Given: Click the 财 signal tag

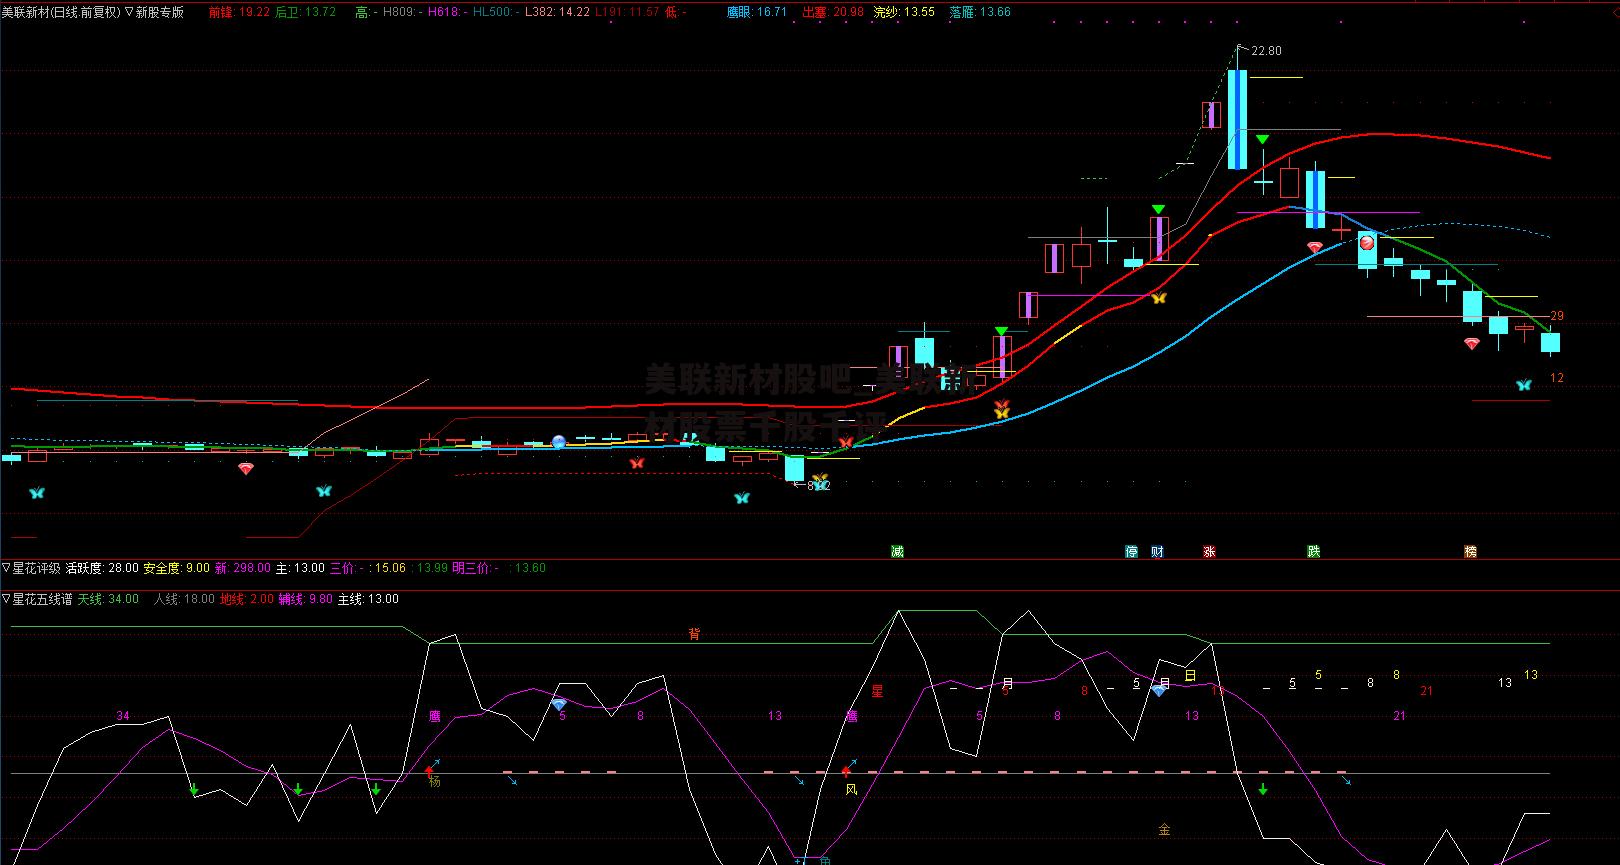Looking at the screenshot, I should [1157, 551].
